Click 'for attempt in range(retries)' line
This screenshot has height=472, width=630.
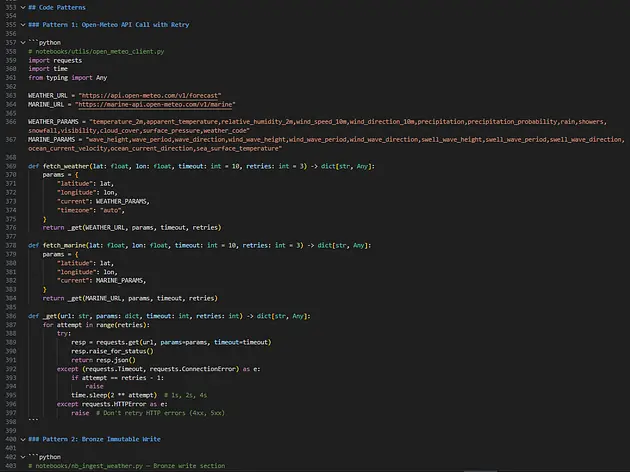coord(96,325)
